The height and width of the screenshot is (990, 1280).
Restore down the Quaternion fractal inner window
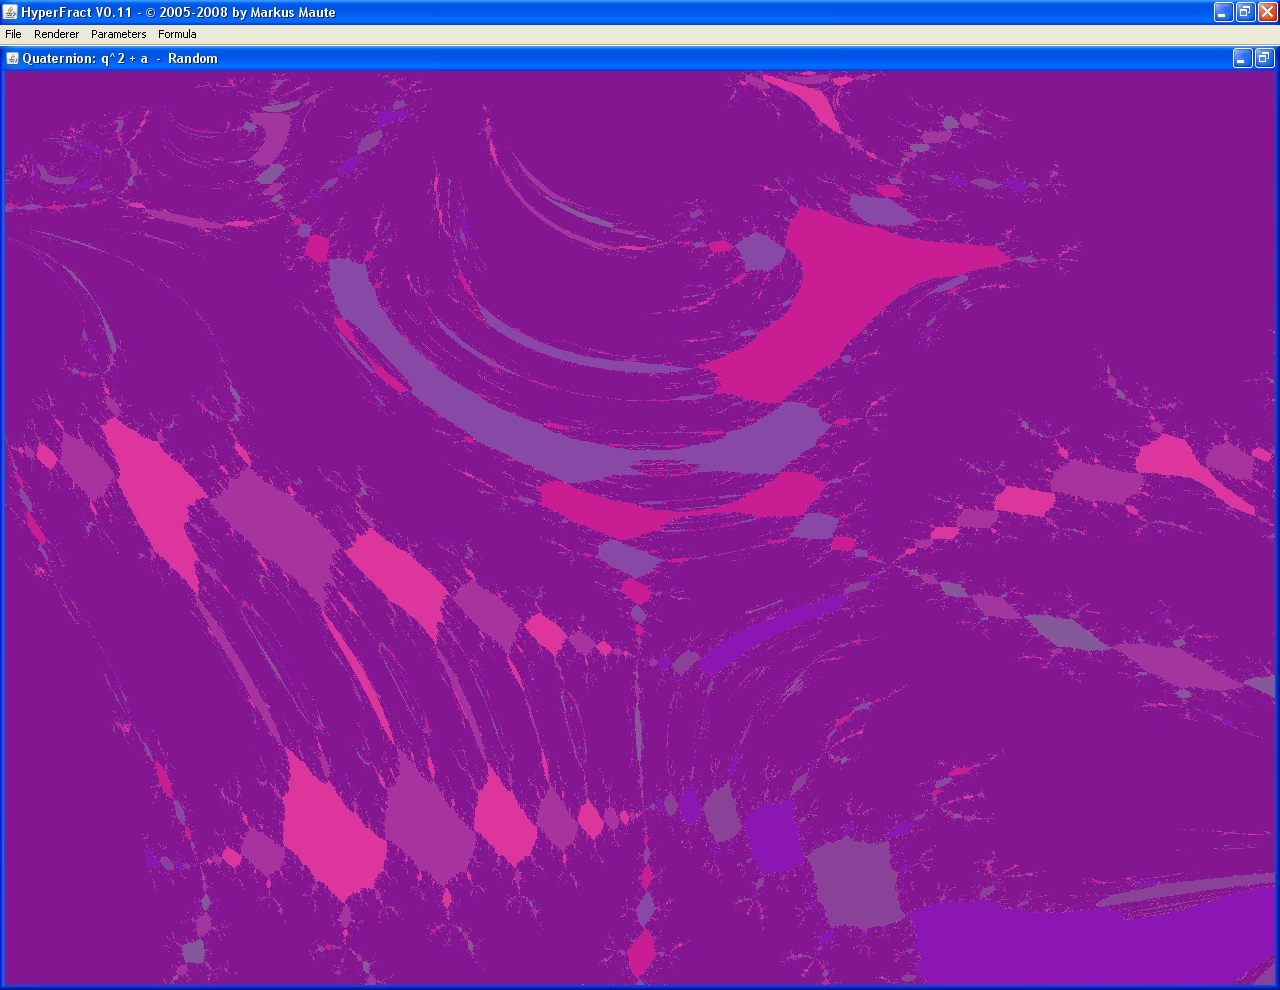(1264, 59)
